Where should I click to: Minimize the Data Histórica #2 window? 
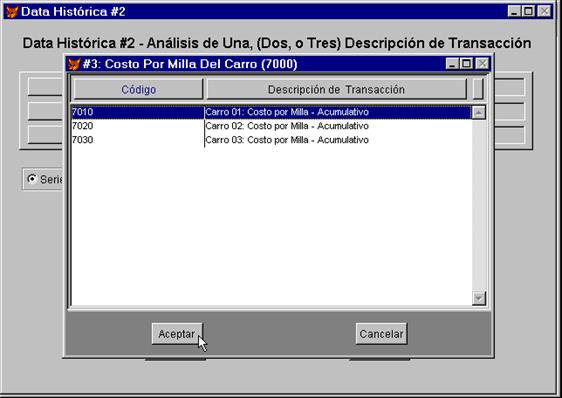click(x=514, y=11)
